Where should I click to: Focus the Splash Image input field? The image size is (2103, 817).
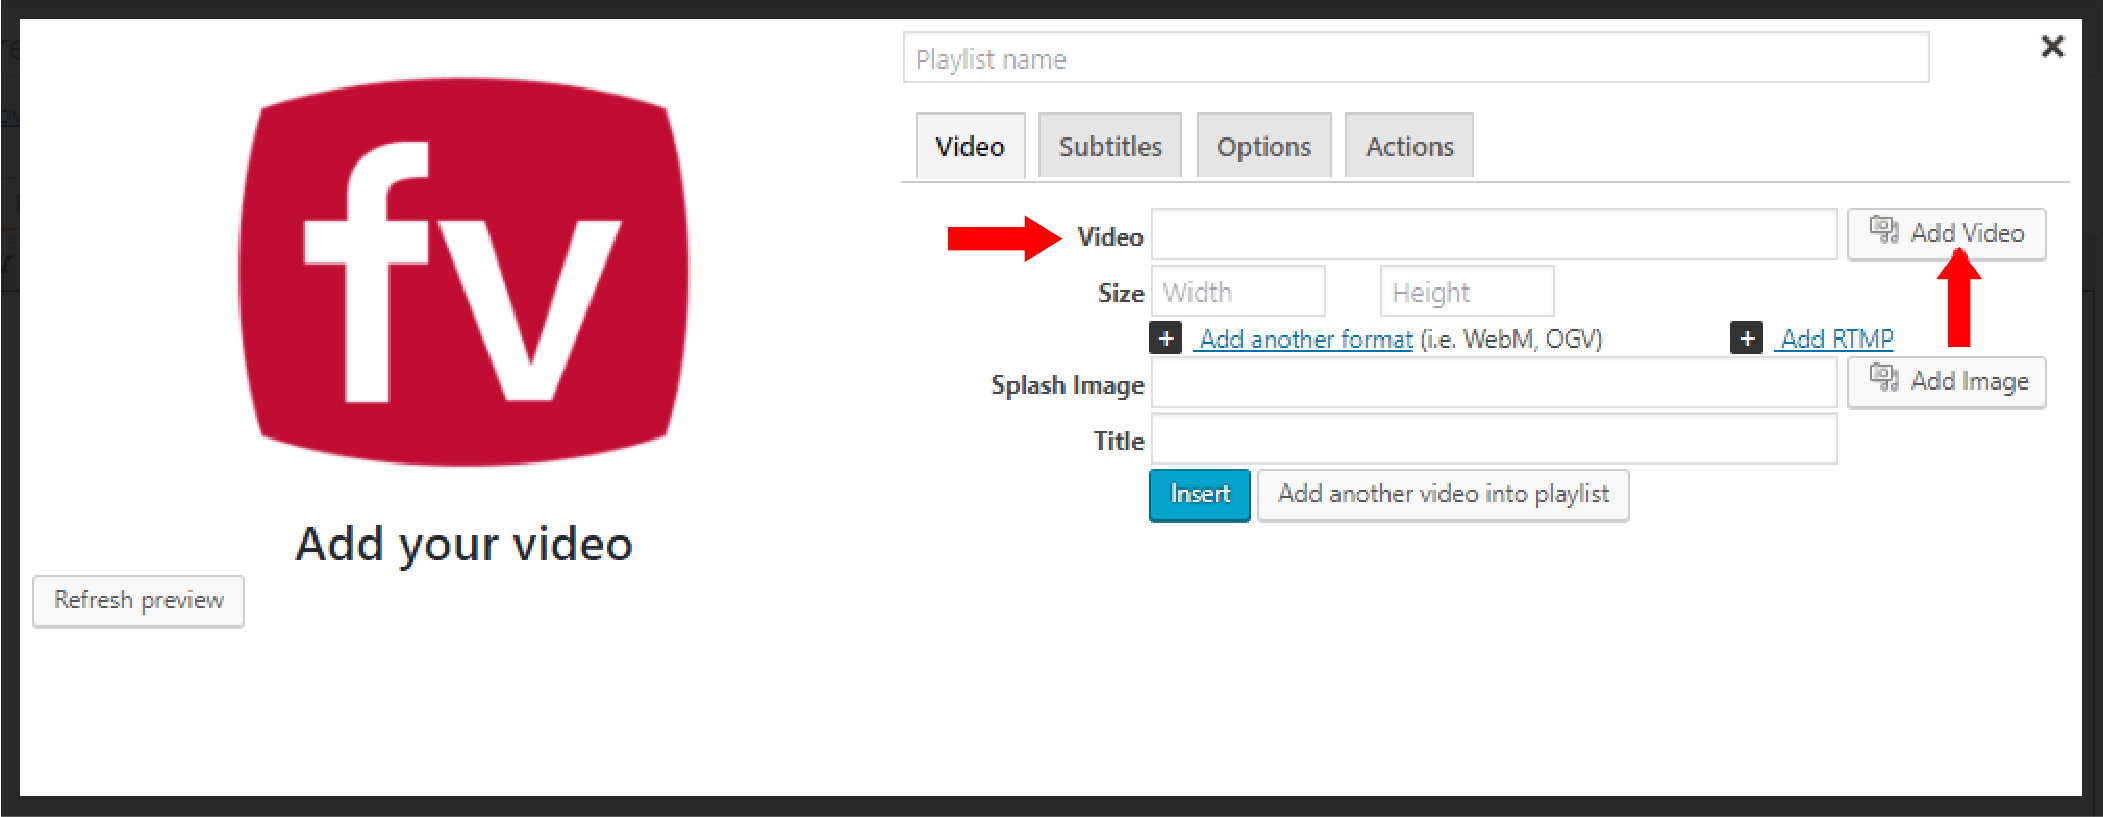click(1494, 382)
